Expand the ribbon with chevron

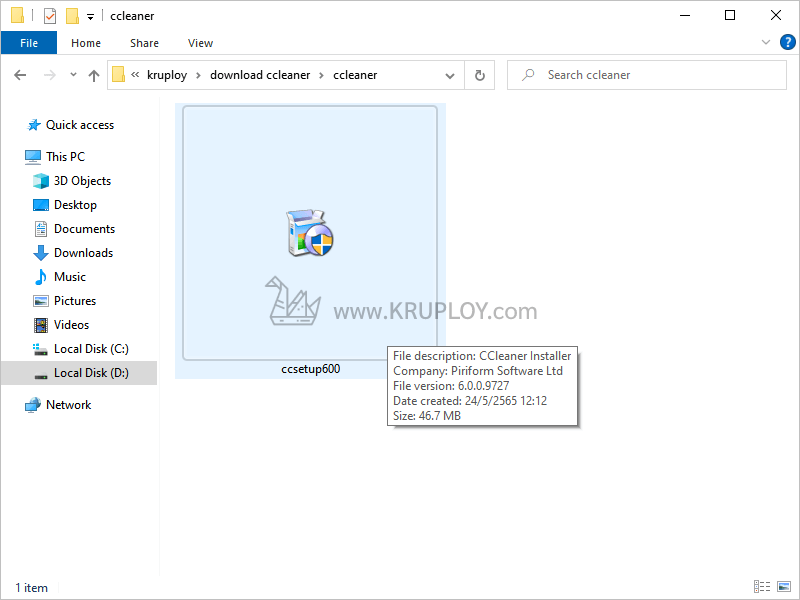pos(765,42)
